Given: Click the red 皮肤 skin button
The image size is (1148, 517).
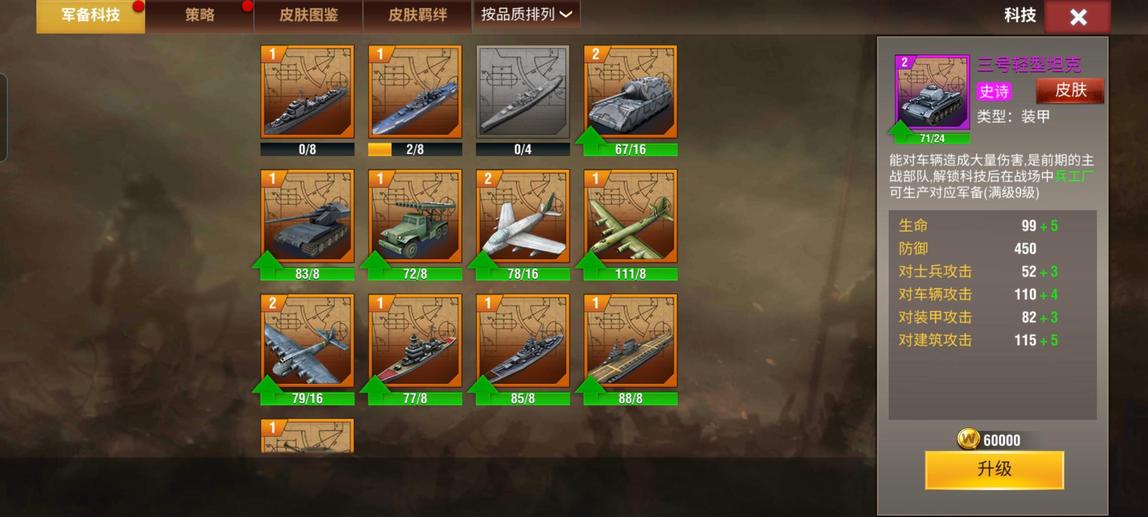Looking at the screenshot, I should [1070, 91].
